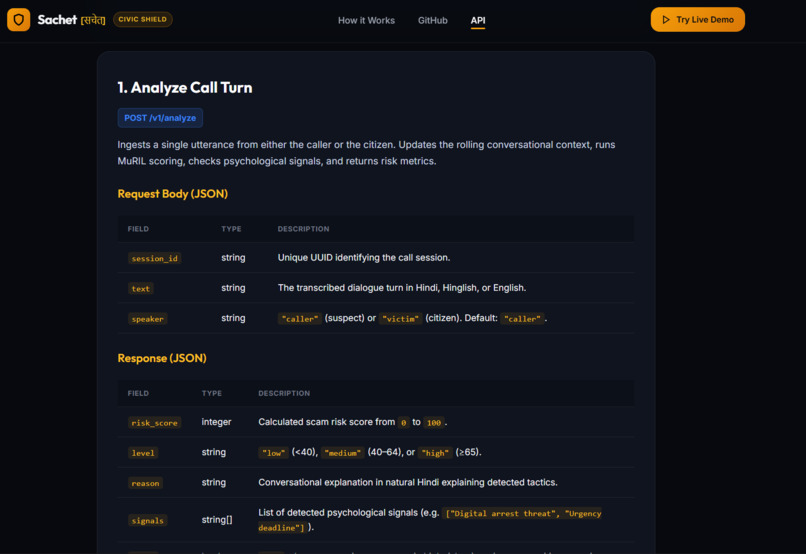The height and width of the screenshot is (554, 806).
Task: Open the Try Live Demo button
Action: tap(698, 20)
